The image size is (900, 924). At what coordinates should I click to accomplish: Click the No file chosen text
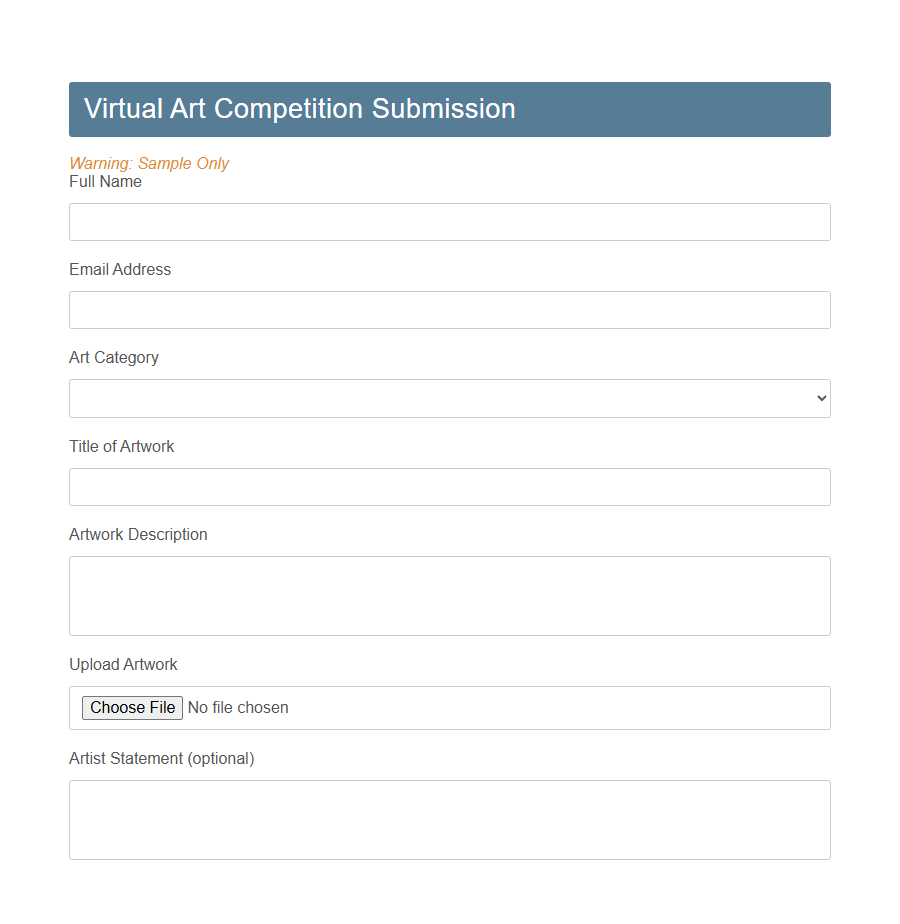pyautogui.click(x=237, y=707)
